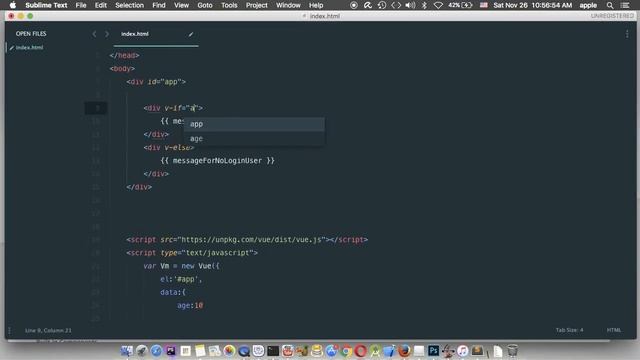Click the dots icon at the status bar's left
640x360 pixels.
click(x=9, y=330)
